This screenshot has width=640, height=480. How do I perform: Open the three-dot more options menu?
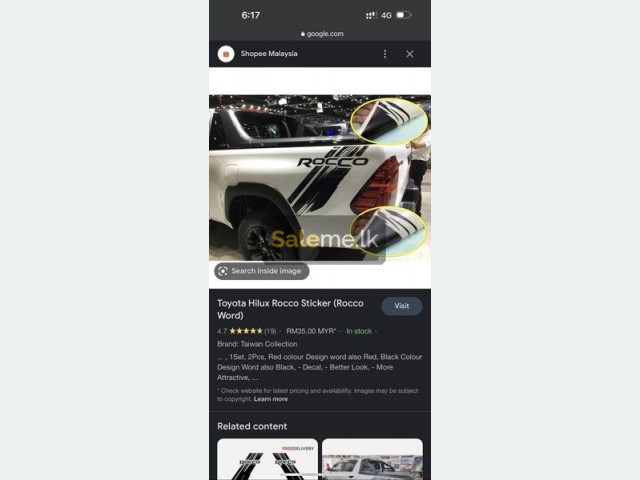pos(385,54)
